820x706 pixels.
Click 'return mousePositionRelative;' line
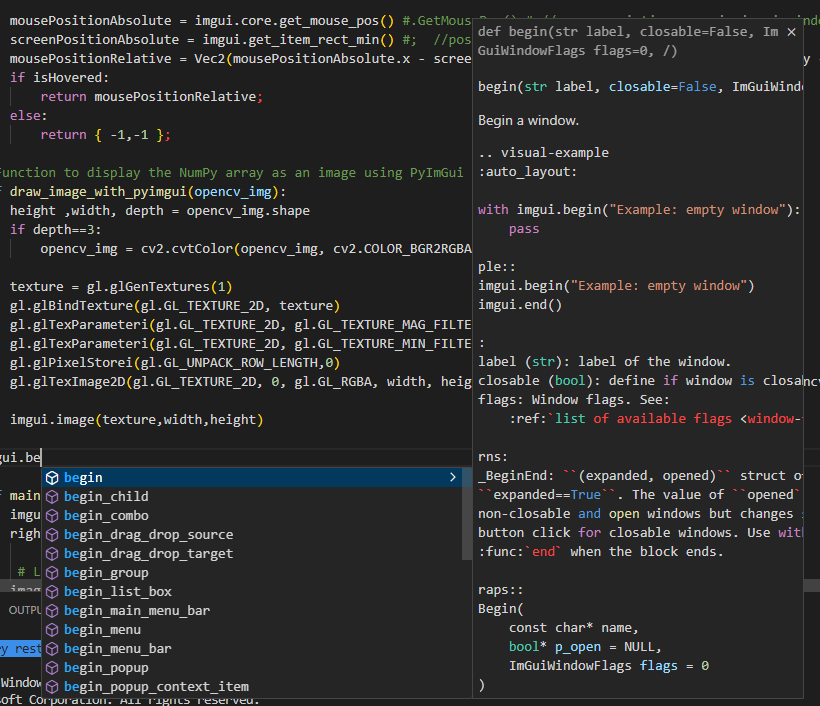coord(152,97)
